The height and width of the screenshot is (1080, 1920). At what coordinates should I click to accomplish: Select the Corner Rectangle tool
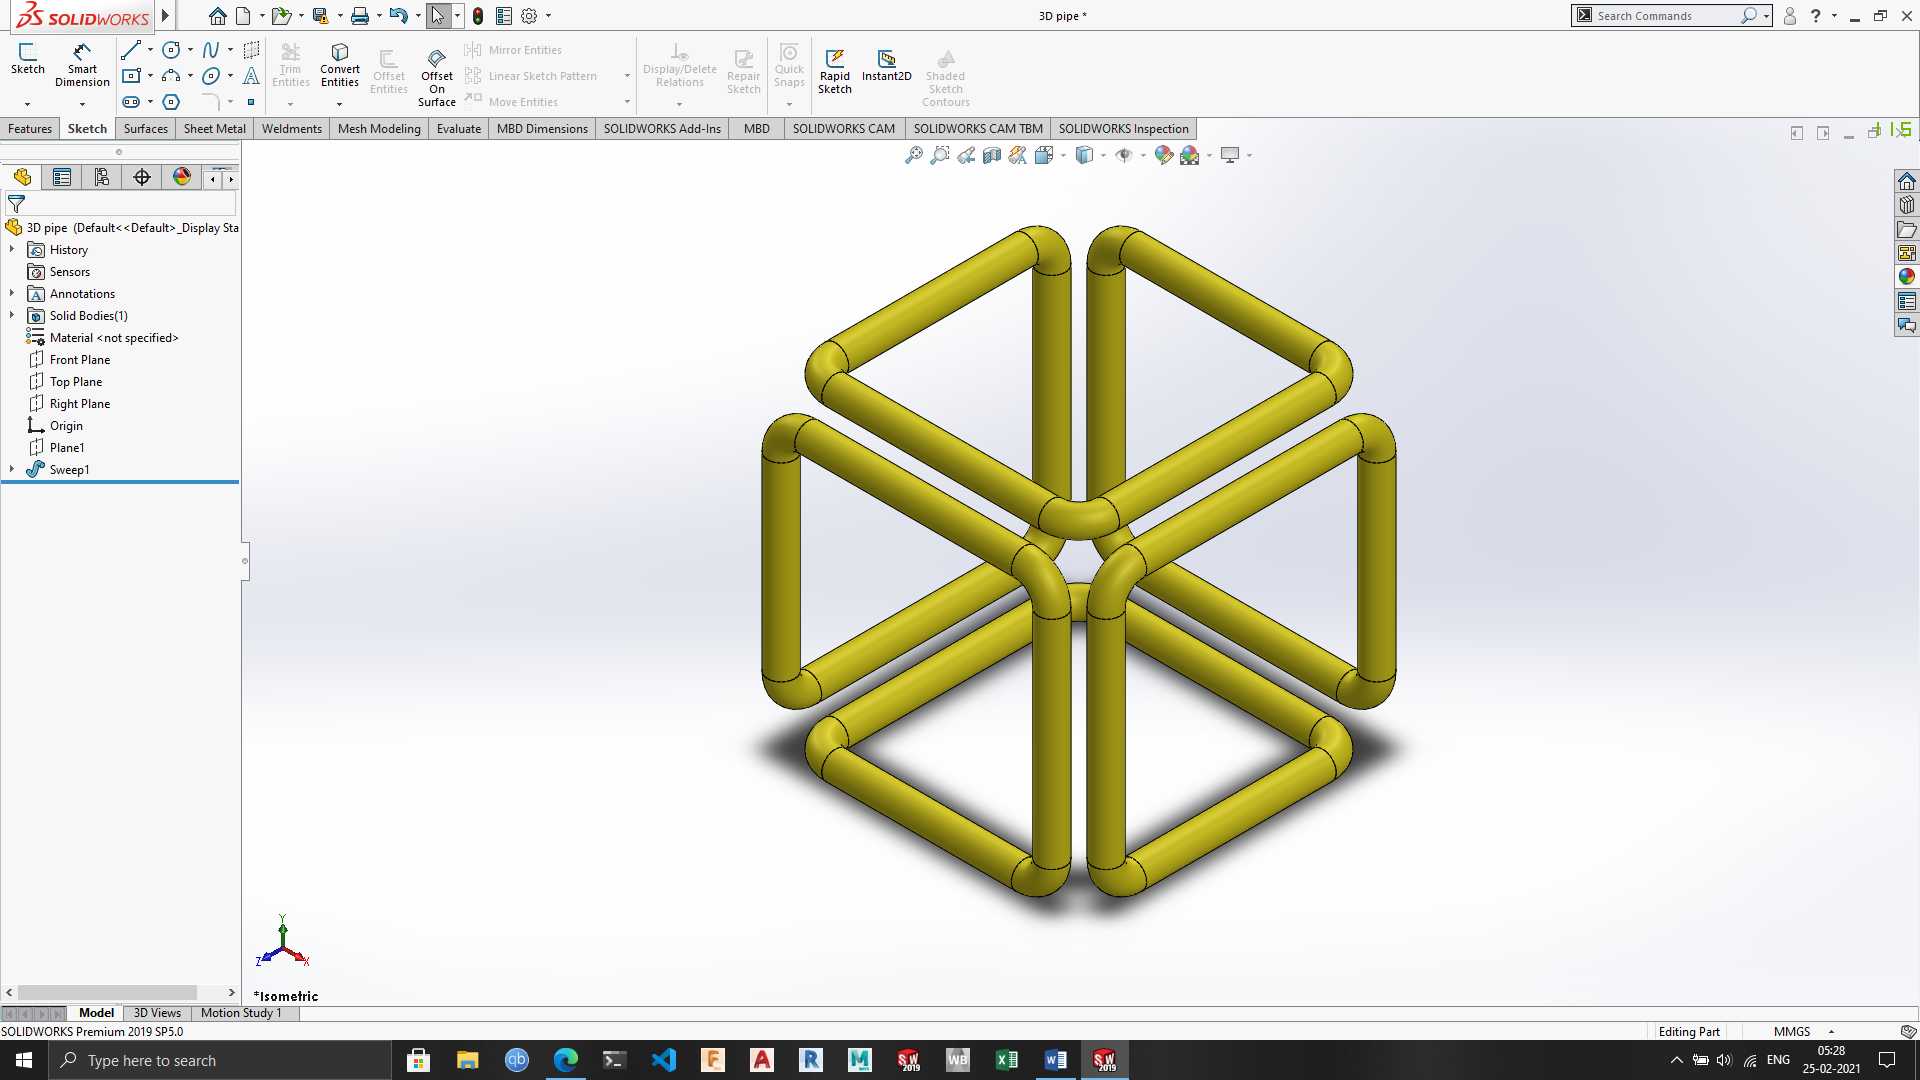[130, 76]
